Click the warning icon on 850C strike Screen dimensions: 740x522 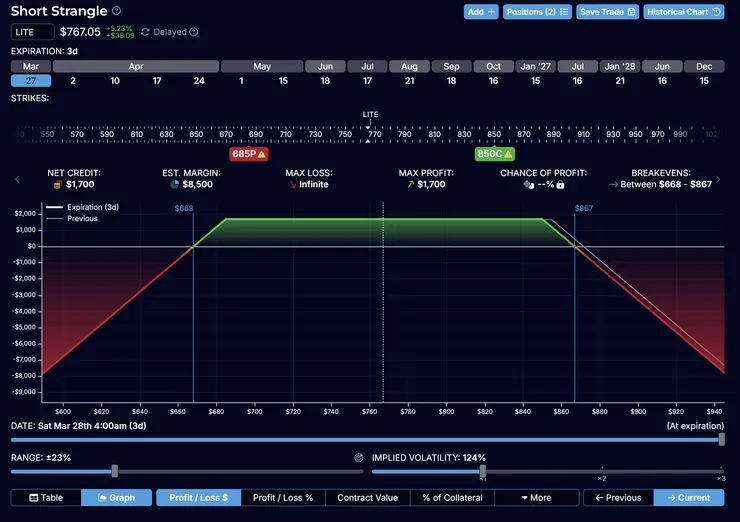click(508, 155)
